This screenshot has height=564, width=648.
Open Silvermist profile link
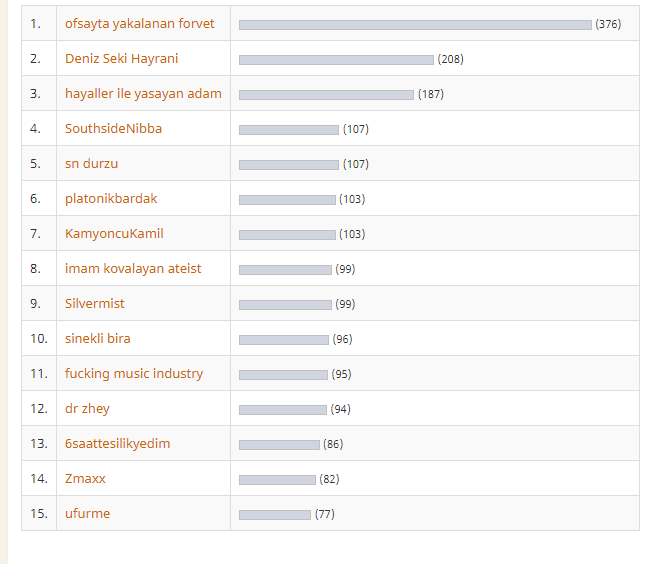pyautogui.click(x=95, y=304)
